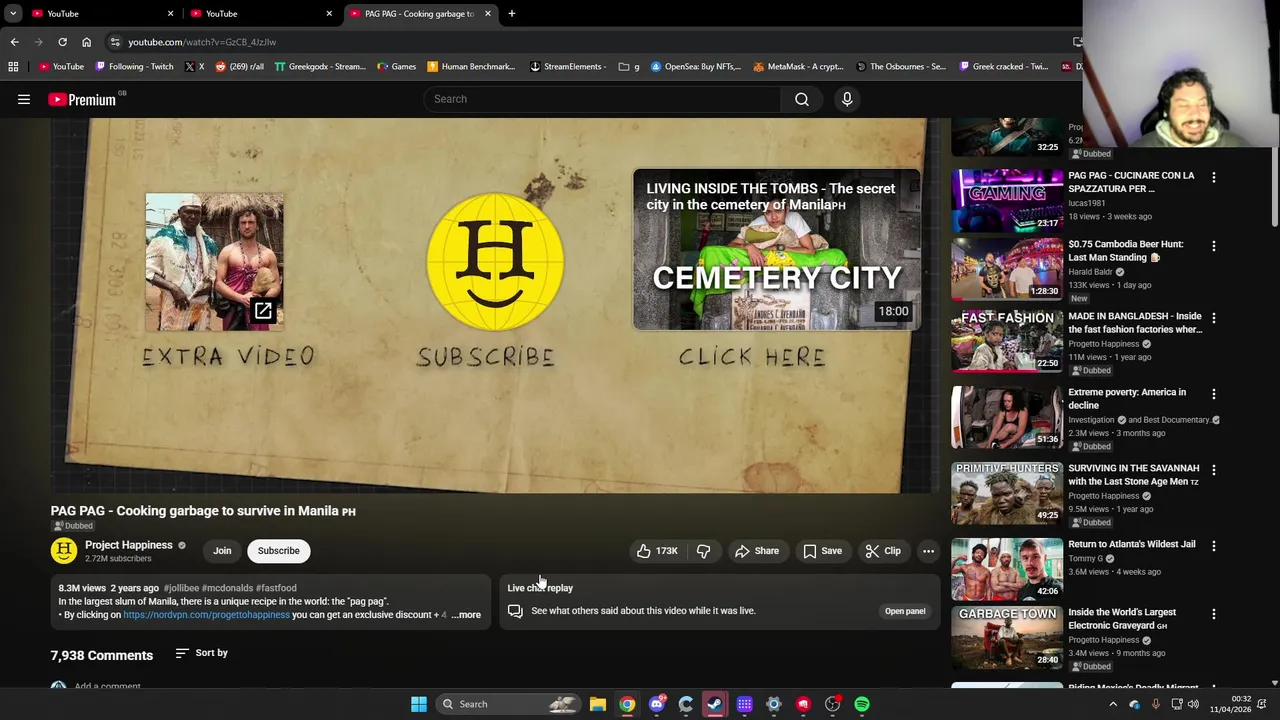Open File Explorer from the taskbar
The width and height of the screenshot is (1280, 720).
[597, 704]
